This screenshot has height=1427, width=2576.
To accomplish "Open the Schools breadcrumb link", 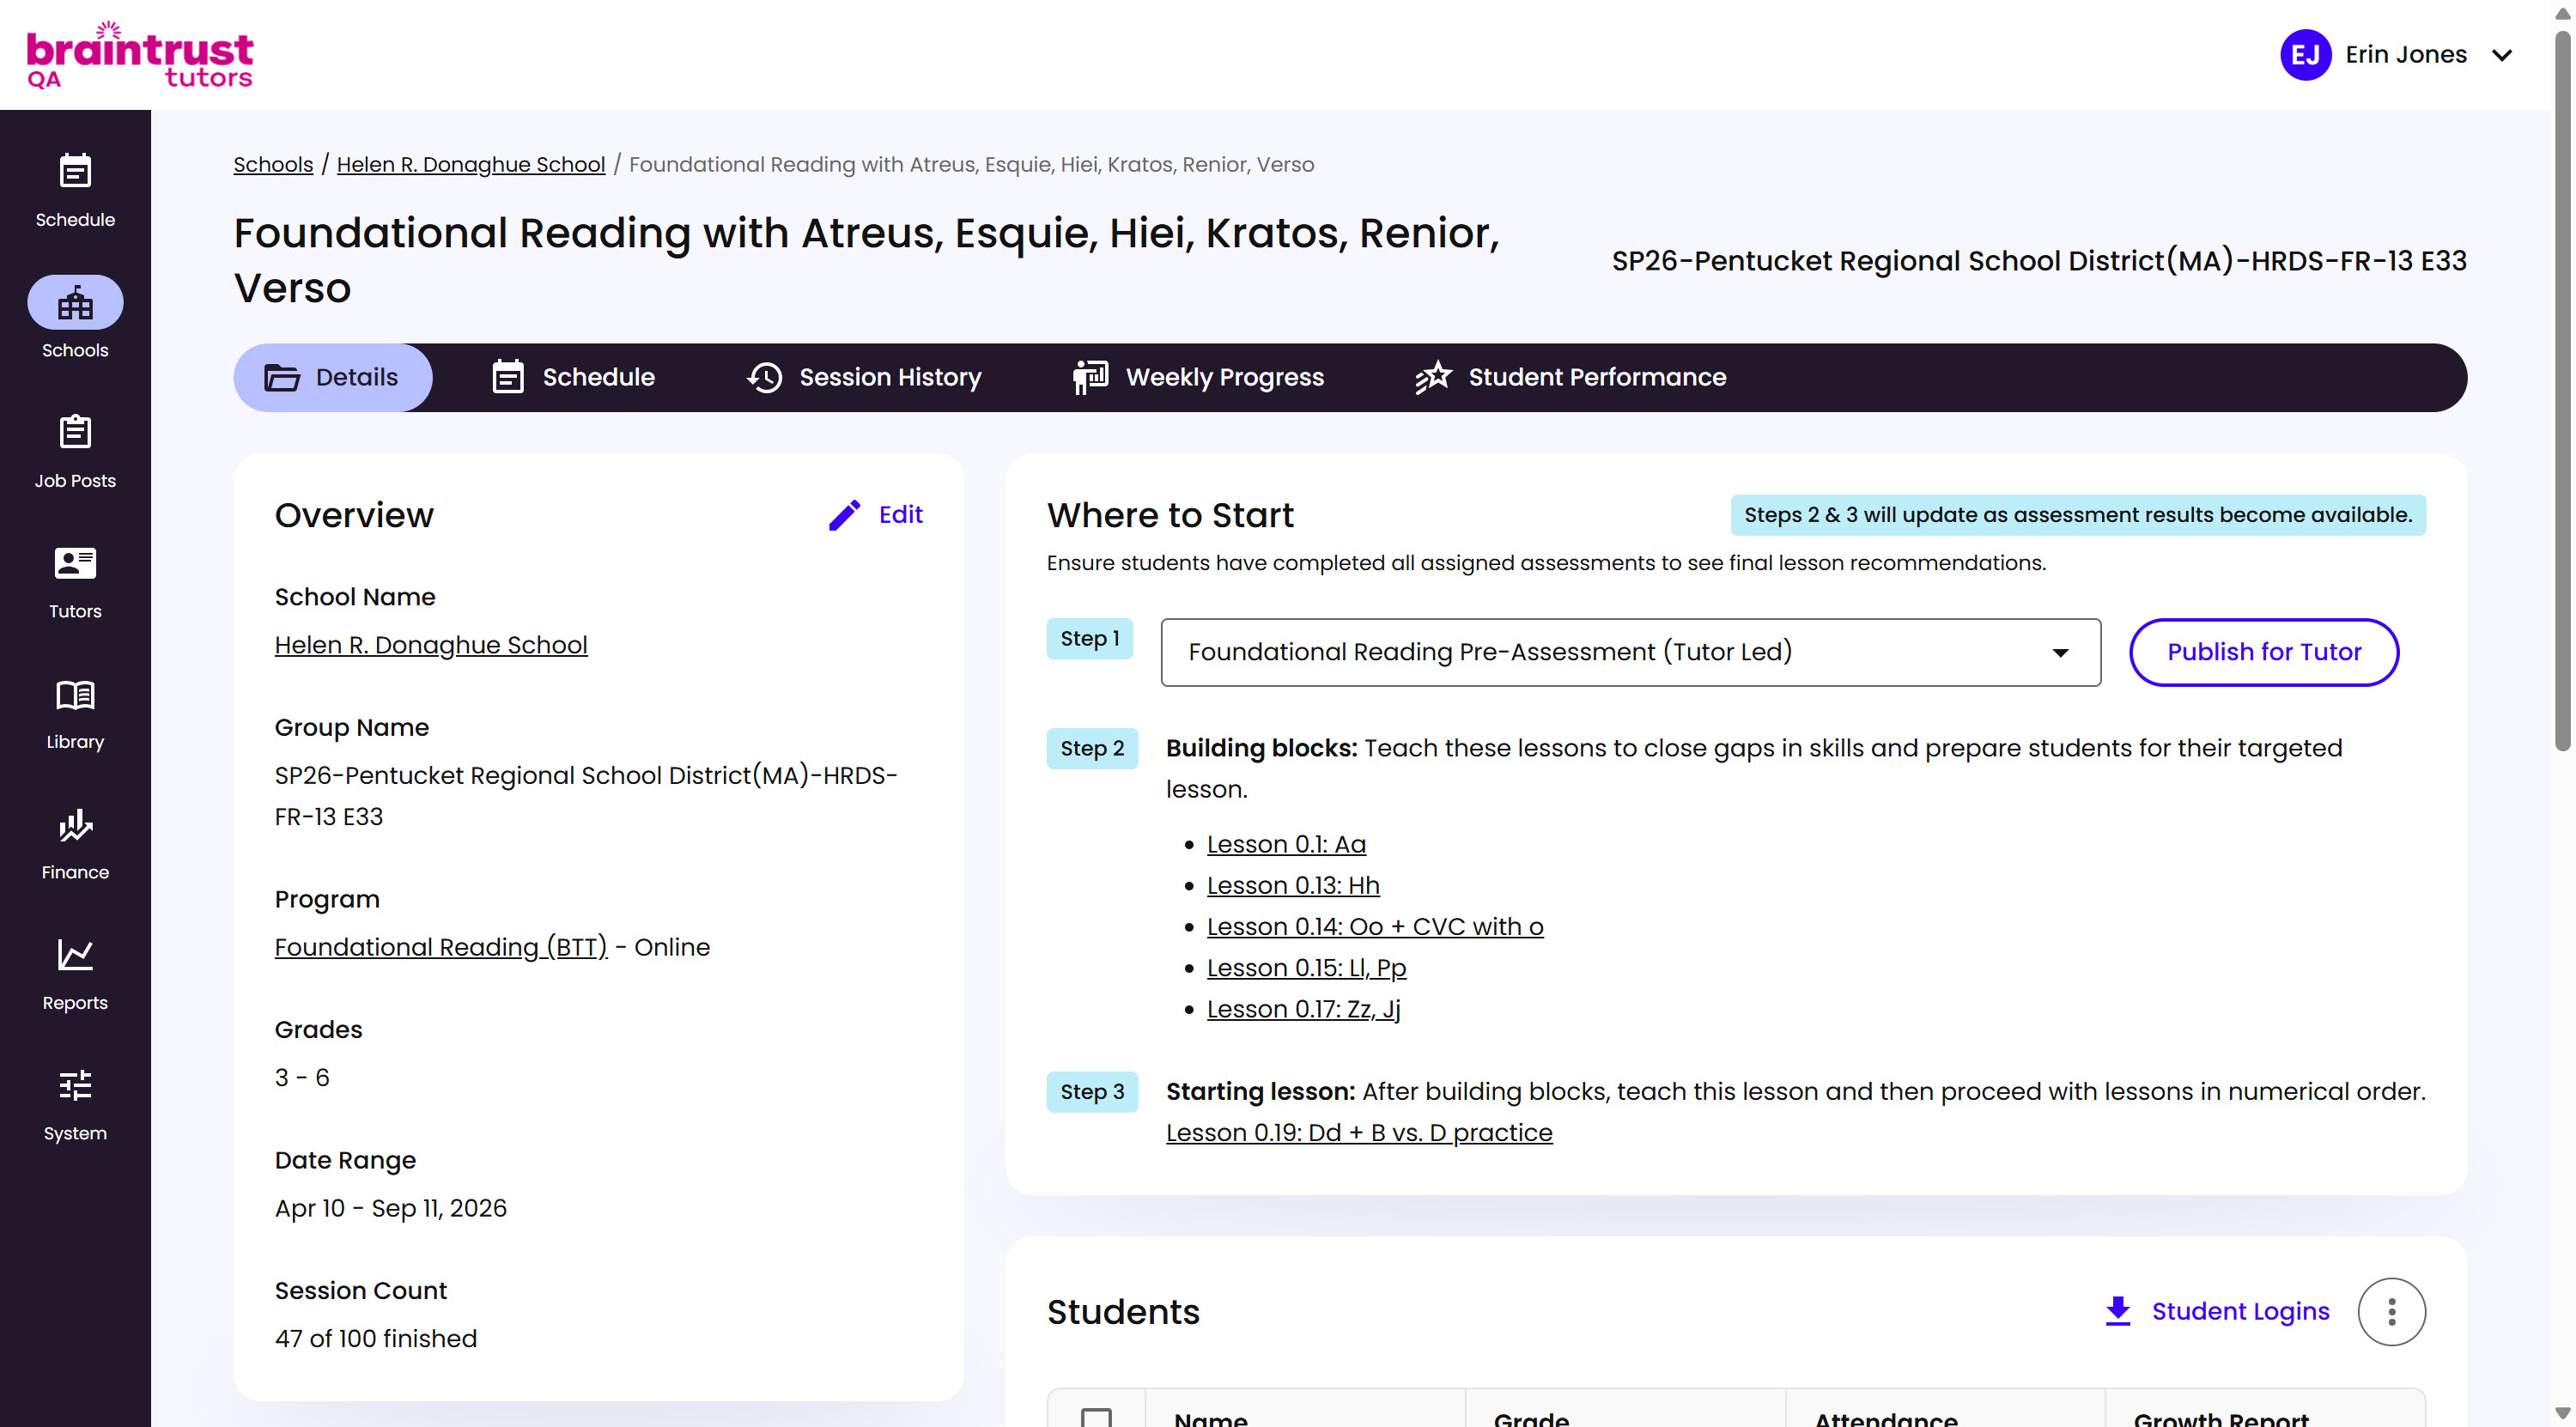I will pyautogui.click(x=273, y=164).
